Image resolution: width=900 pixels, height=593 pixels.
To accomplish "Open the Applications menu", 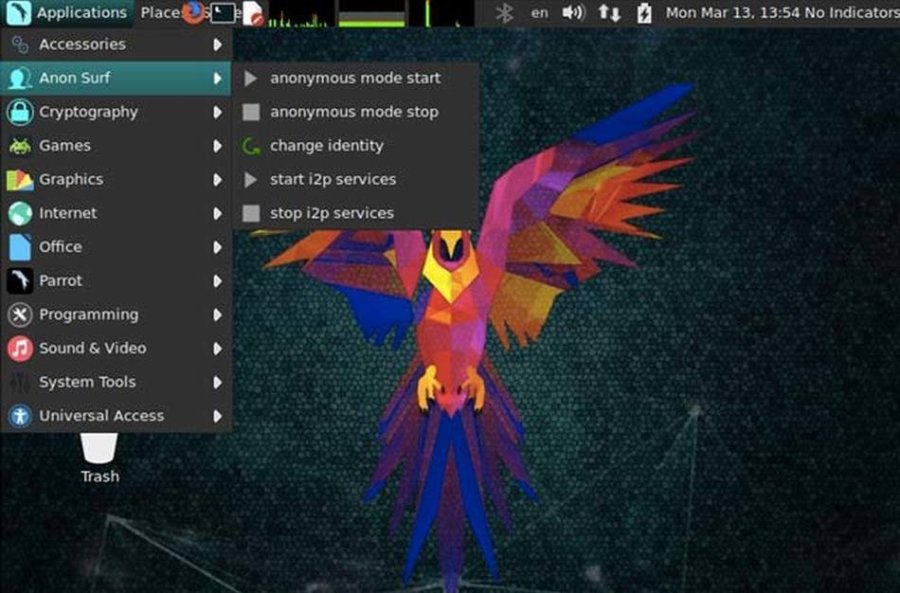I will [68, 13].
